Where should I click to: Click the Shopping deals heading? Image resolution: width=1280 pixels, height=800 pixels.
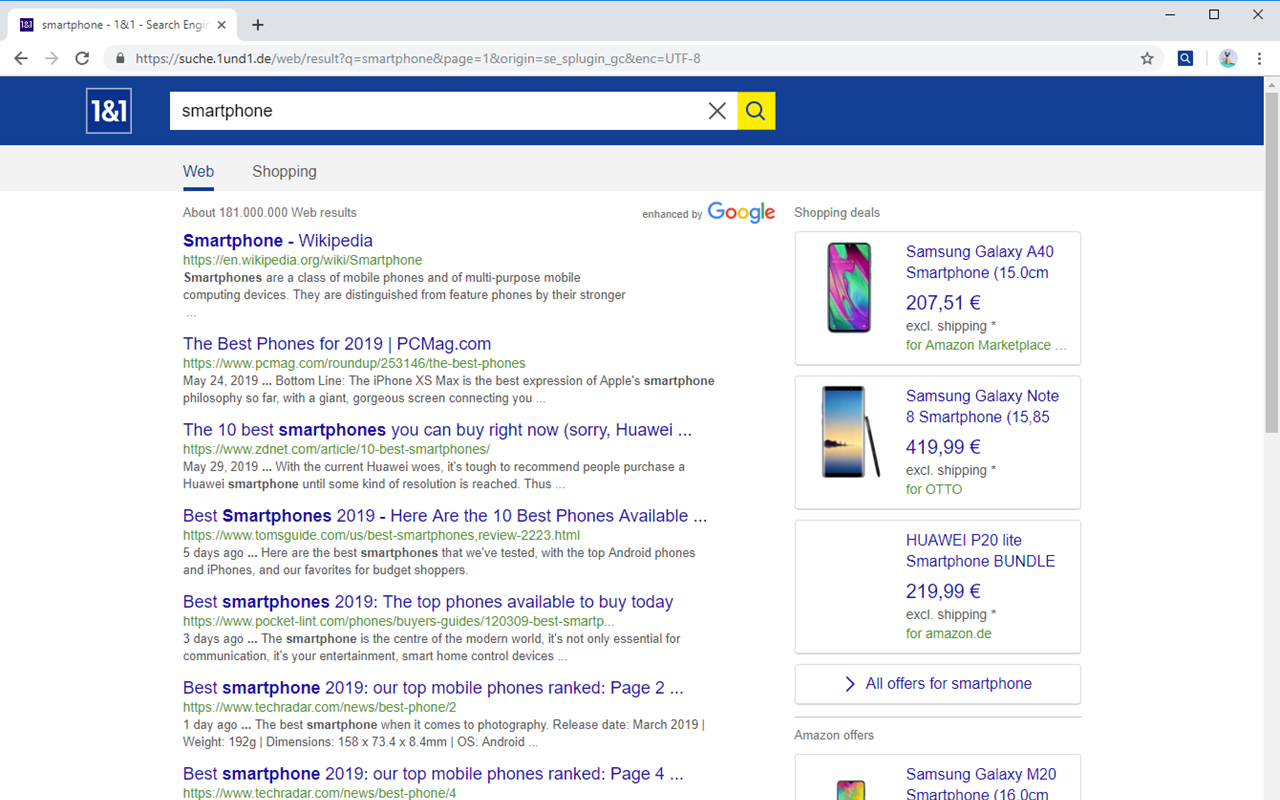(x=837, y=212)
